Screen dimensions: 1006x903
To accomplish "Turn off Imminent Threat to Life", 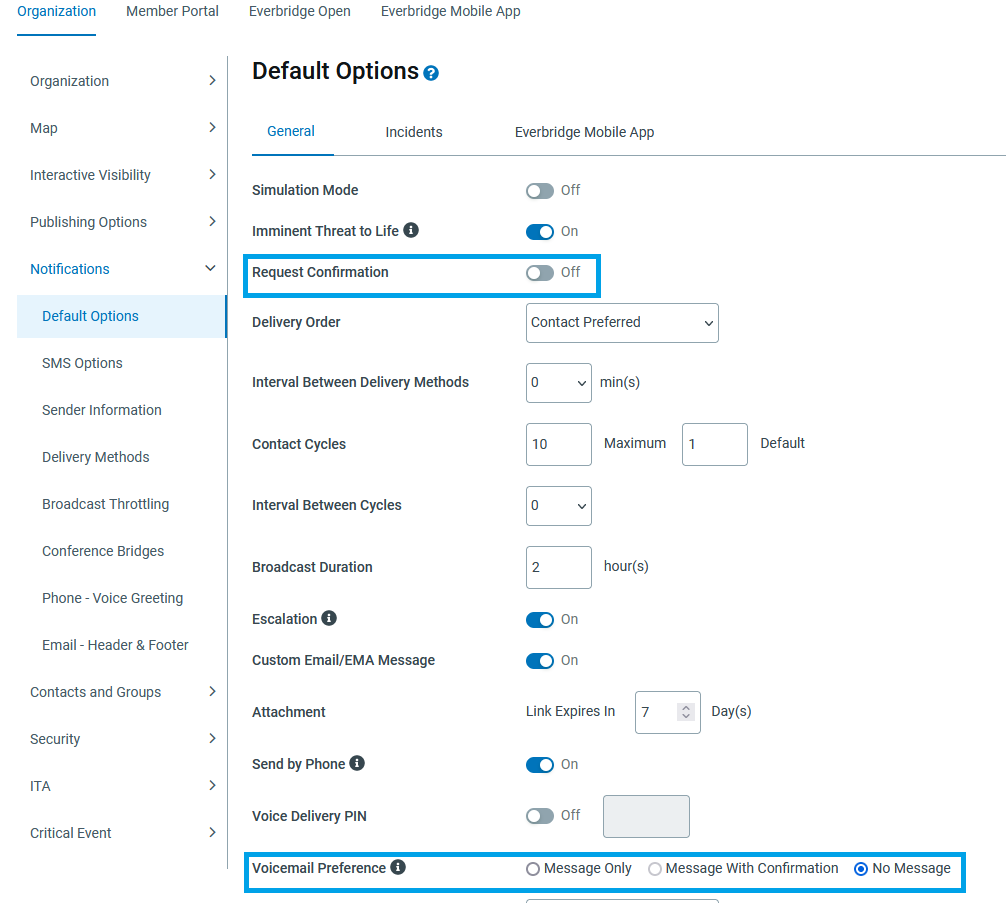I will 541,231.
